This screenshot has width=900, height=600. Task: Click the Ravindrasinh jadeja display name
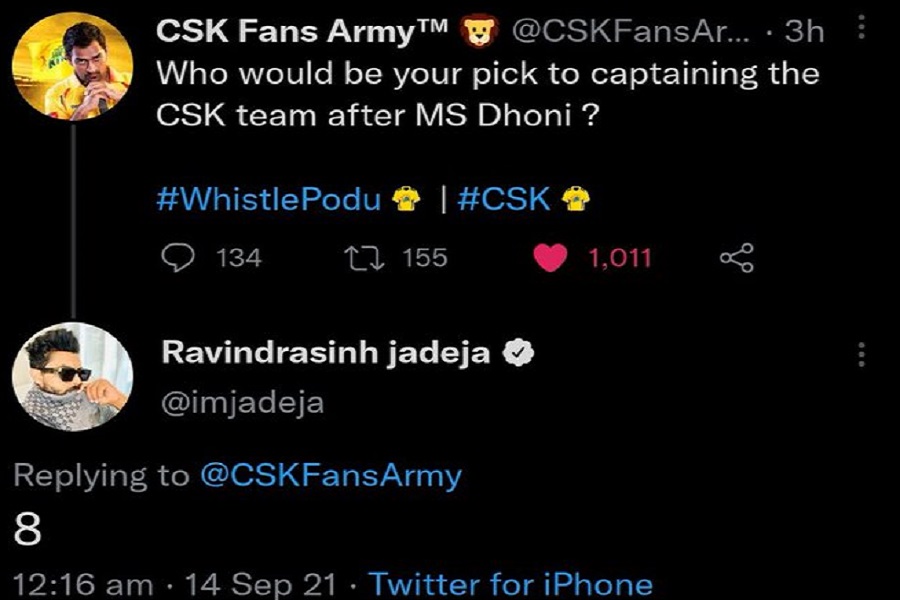326,353
